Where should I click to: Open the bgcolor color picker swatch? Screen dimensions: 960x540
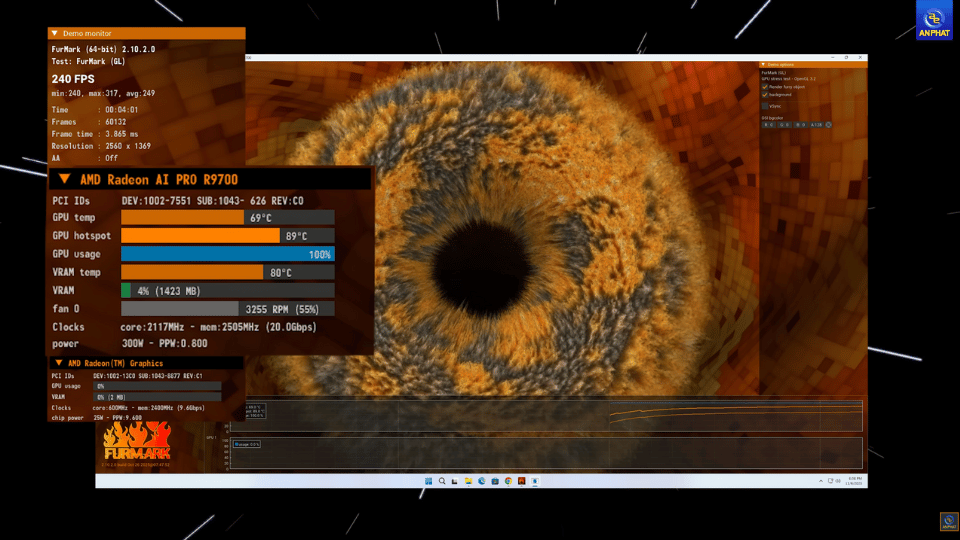(829, 125)
